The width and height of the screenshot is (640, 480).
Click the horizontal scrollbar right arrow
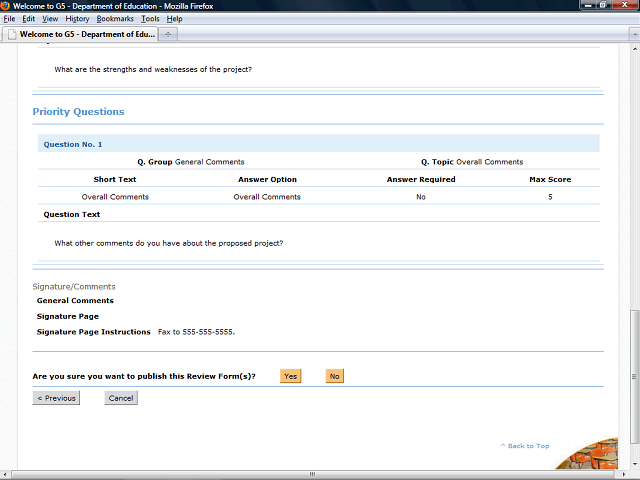coord(623,474)
